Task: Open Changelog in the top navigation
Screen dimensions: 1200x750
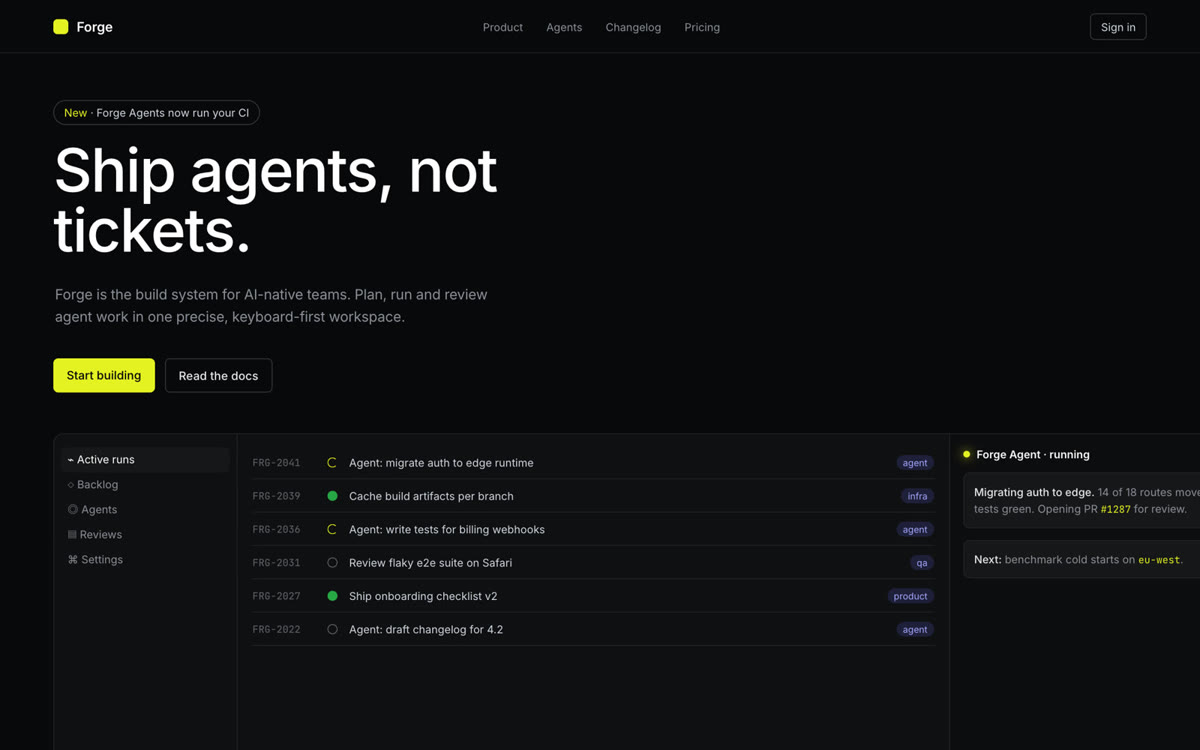Action: (x=633, y=27)
